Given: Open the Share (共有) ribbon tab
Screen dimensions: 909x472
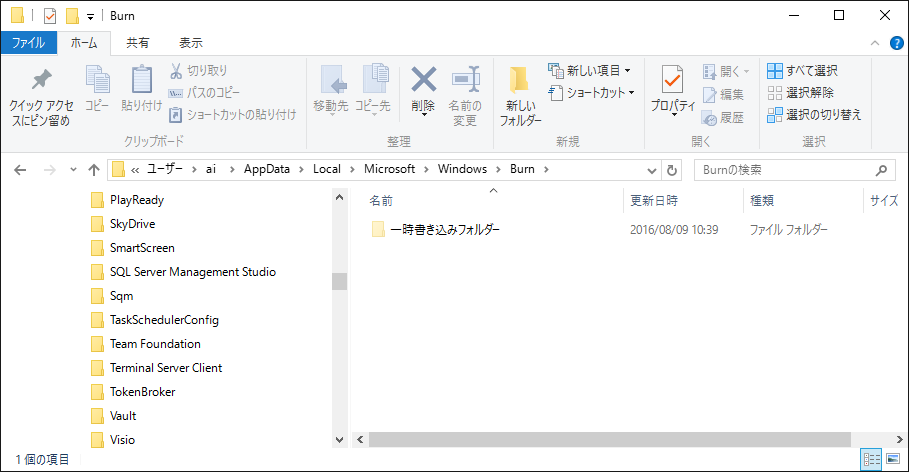Looking at the screenshot, I should 138,43.
